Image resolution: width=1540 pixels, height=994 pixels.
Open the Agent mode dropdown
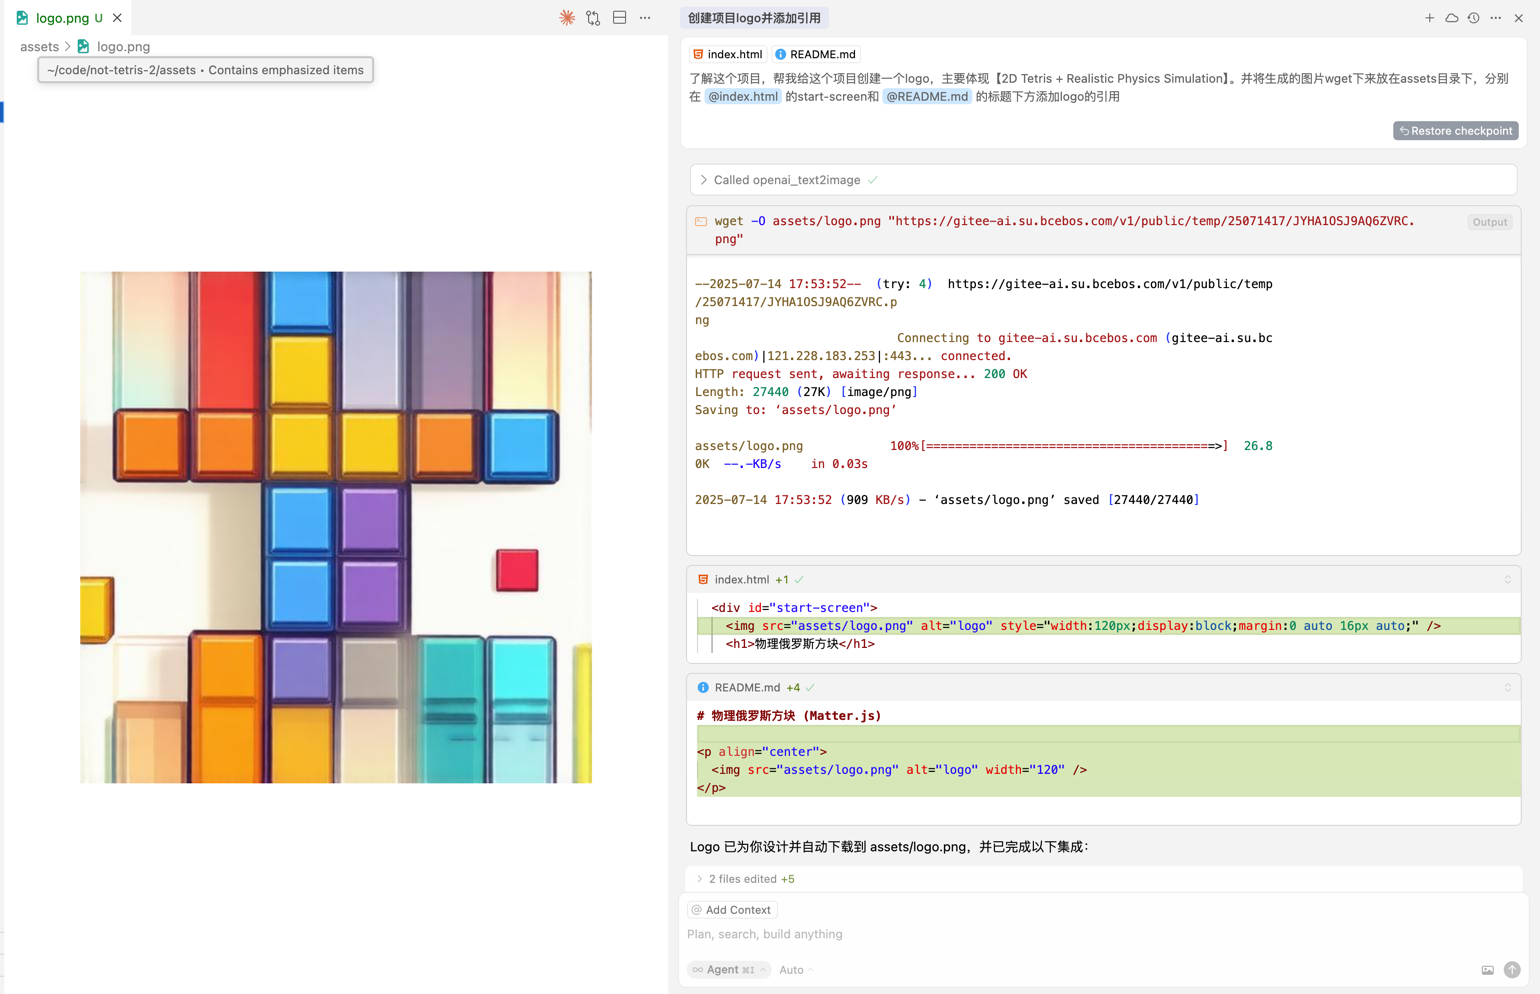tap(729, 970)
